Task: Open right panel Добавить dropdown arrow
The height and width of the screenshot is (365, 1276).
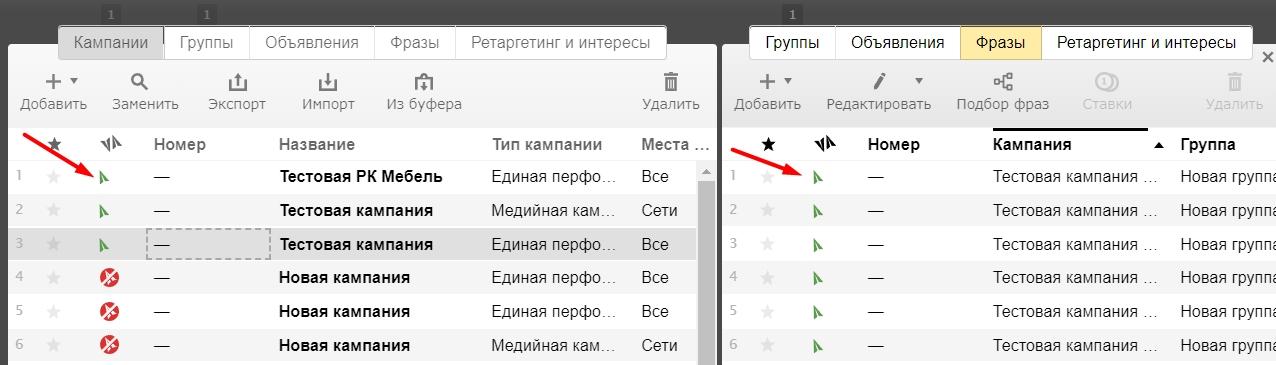Action: click(x=788, y=81)
